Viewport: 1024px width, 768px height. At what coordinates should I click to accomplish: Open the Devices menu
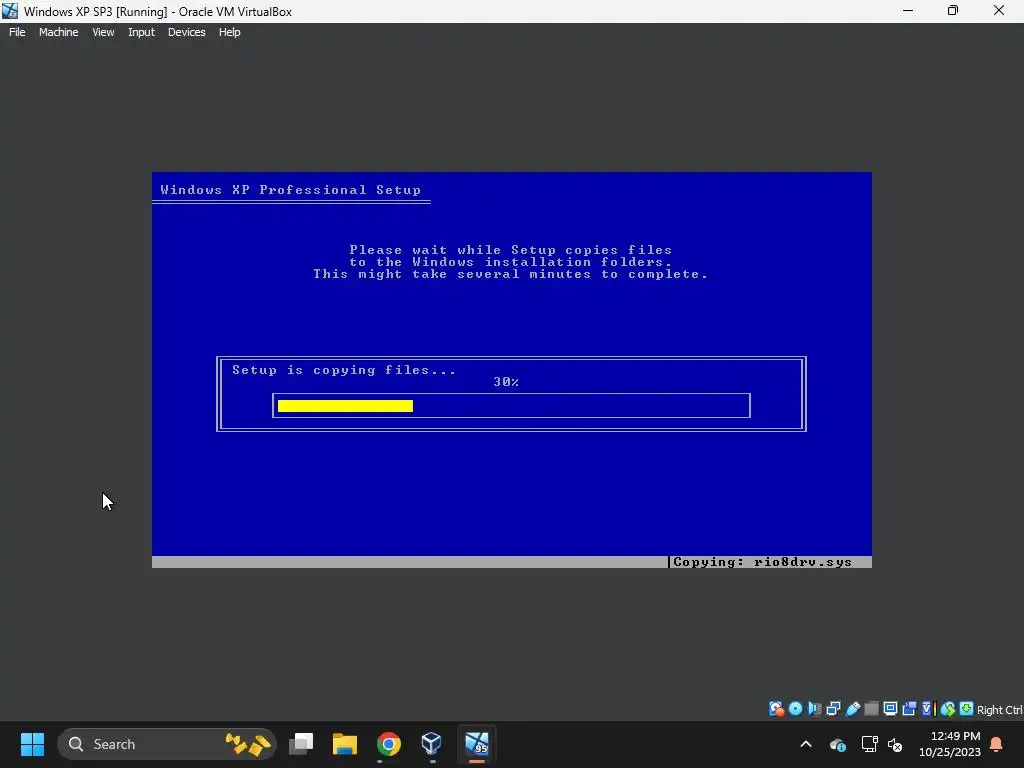[x=187, y=32]
